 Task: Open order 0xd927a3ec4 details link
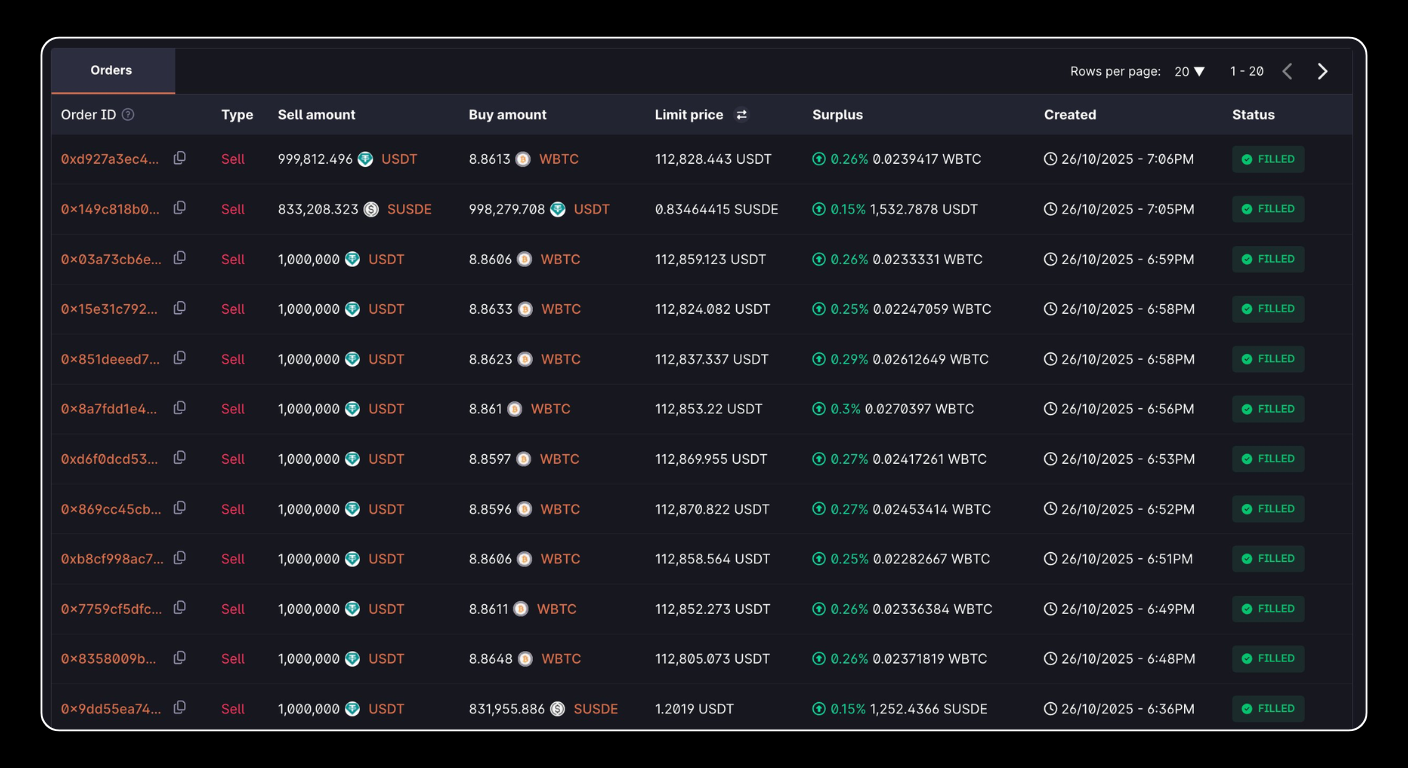tap(110, 159)
